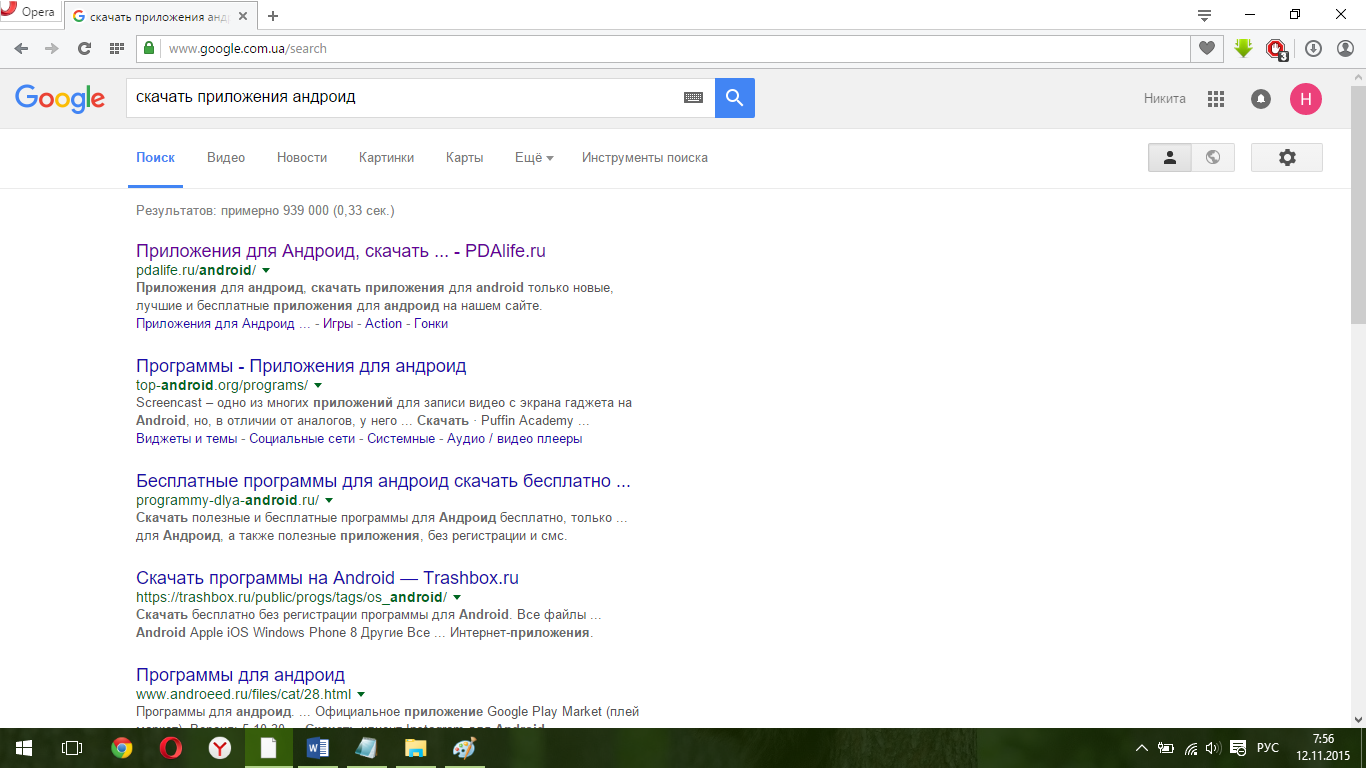Open the on-screen keyboard in search box
Image resolution: width=1366 pixels, height=768 pixels.
coord(693,98)
